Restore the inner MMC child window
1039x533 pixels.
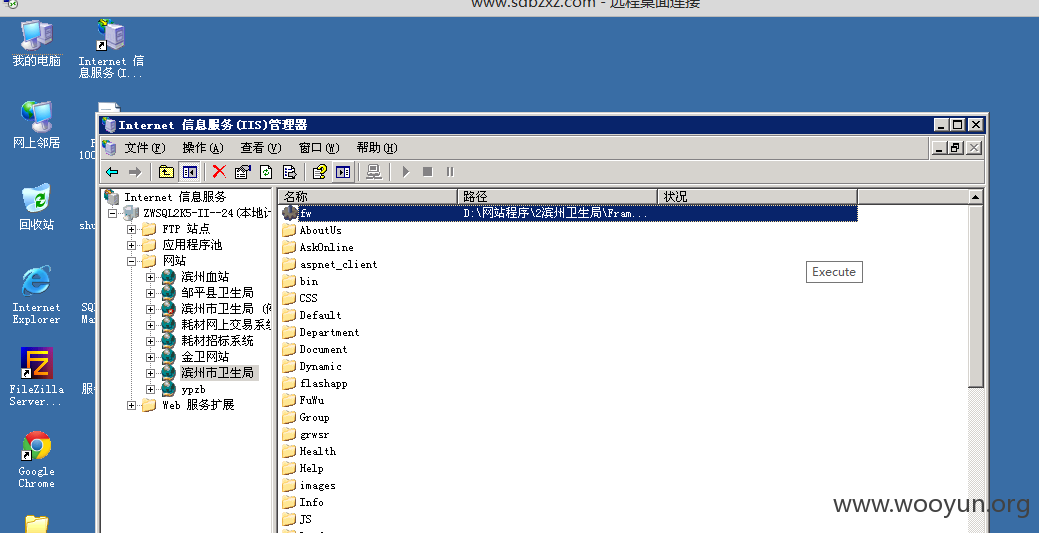click(956, 147)
